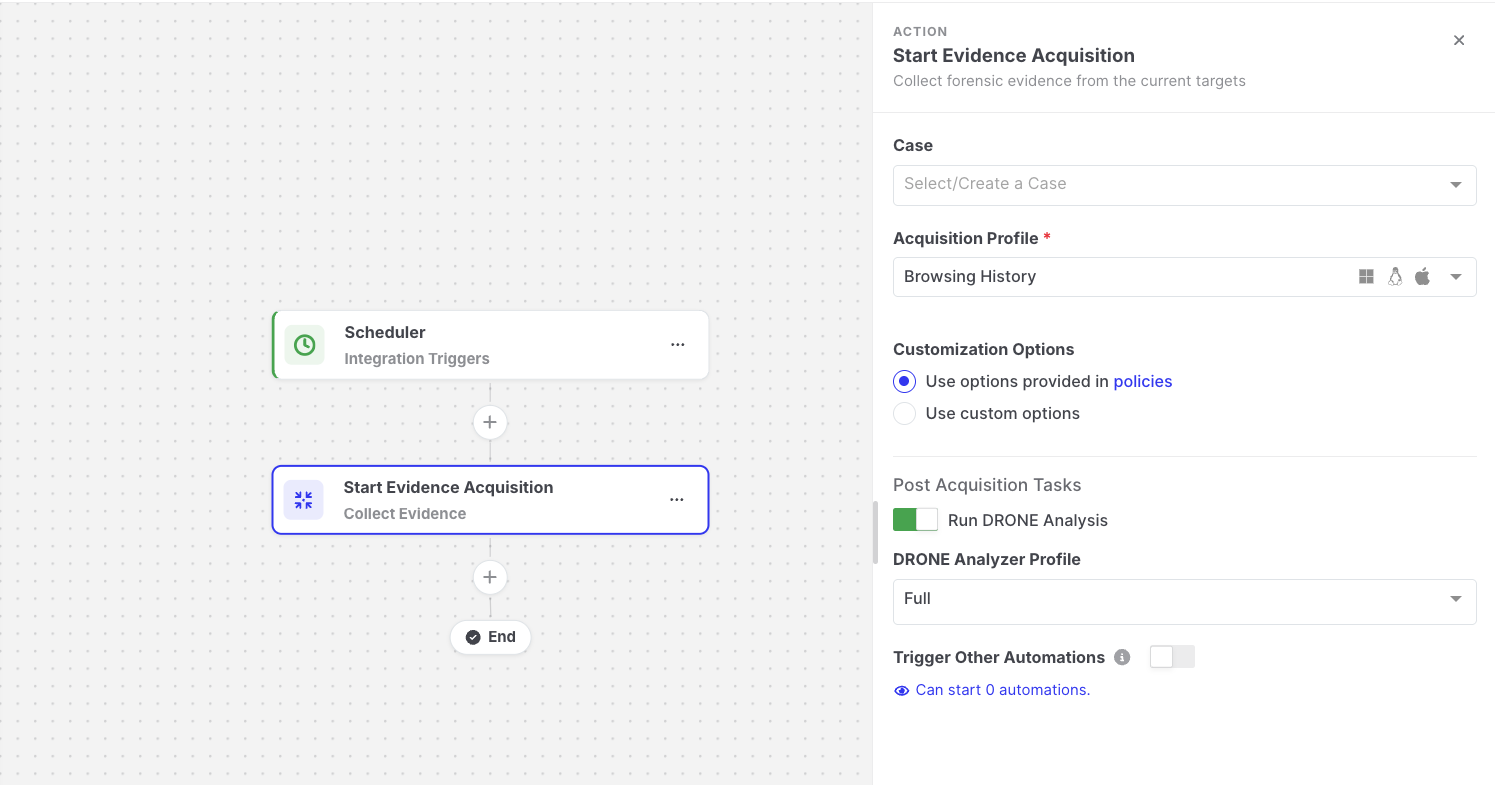
Task: Click the End node label
Action: click(502, 637)
